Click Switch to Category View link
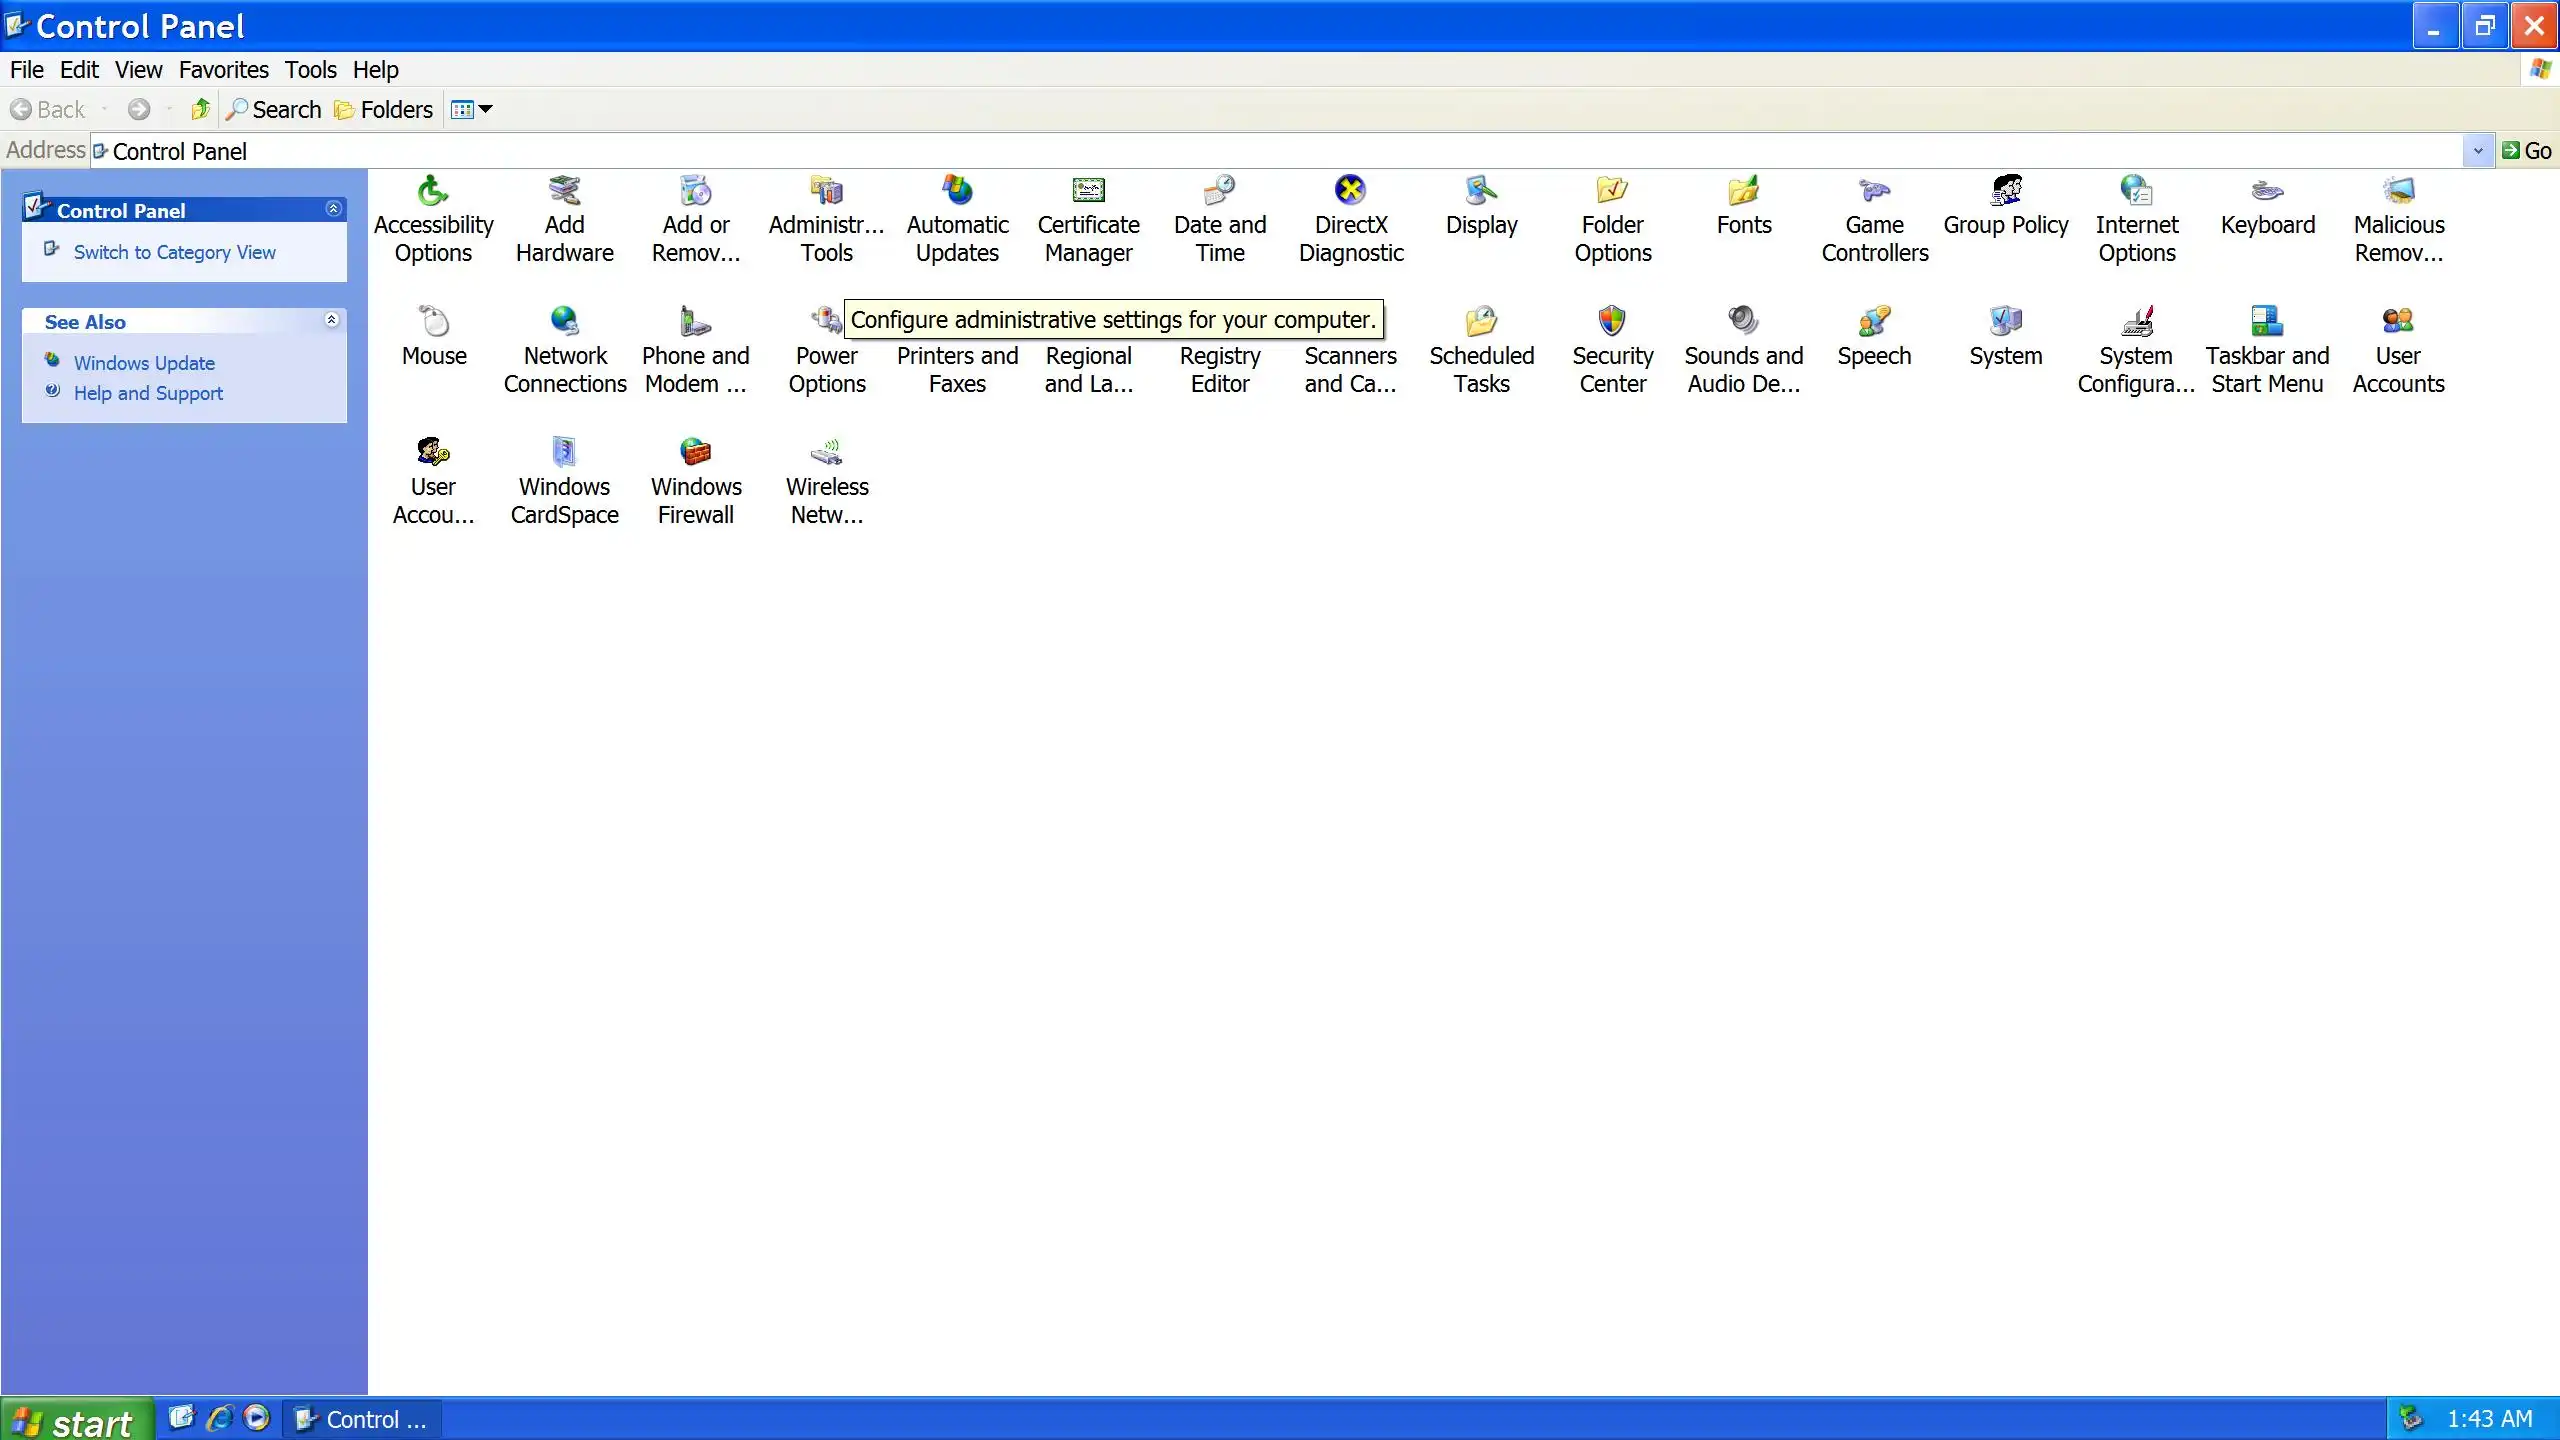The height and width of the screenshot is (1440, 2560). tap(174, 253)
